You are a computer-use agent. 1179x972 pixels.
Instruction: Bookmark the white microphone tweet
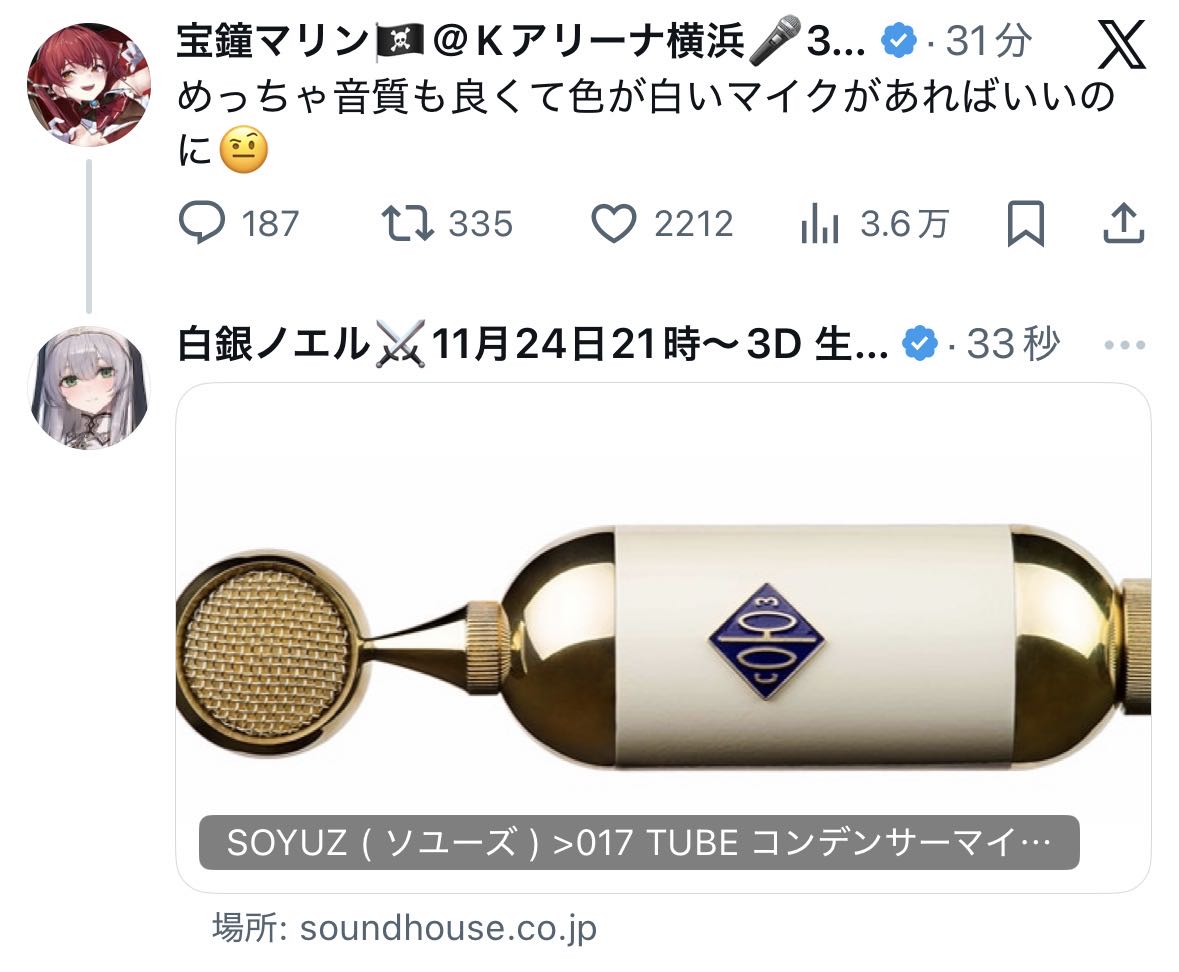tap(1026, 223)
